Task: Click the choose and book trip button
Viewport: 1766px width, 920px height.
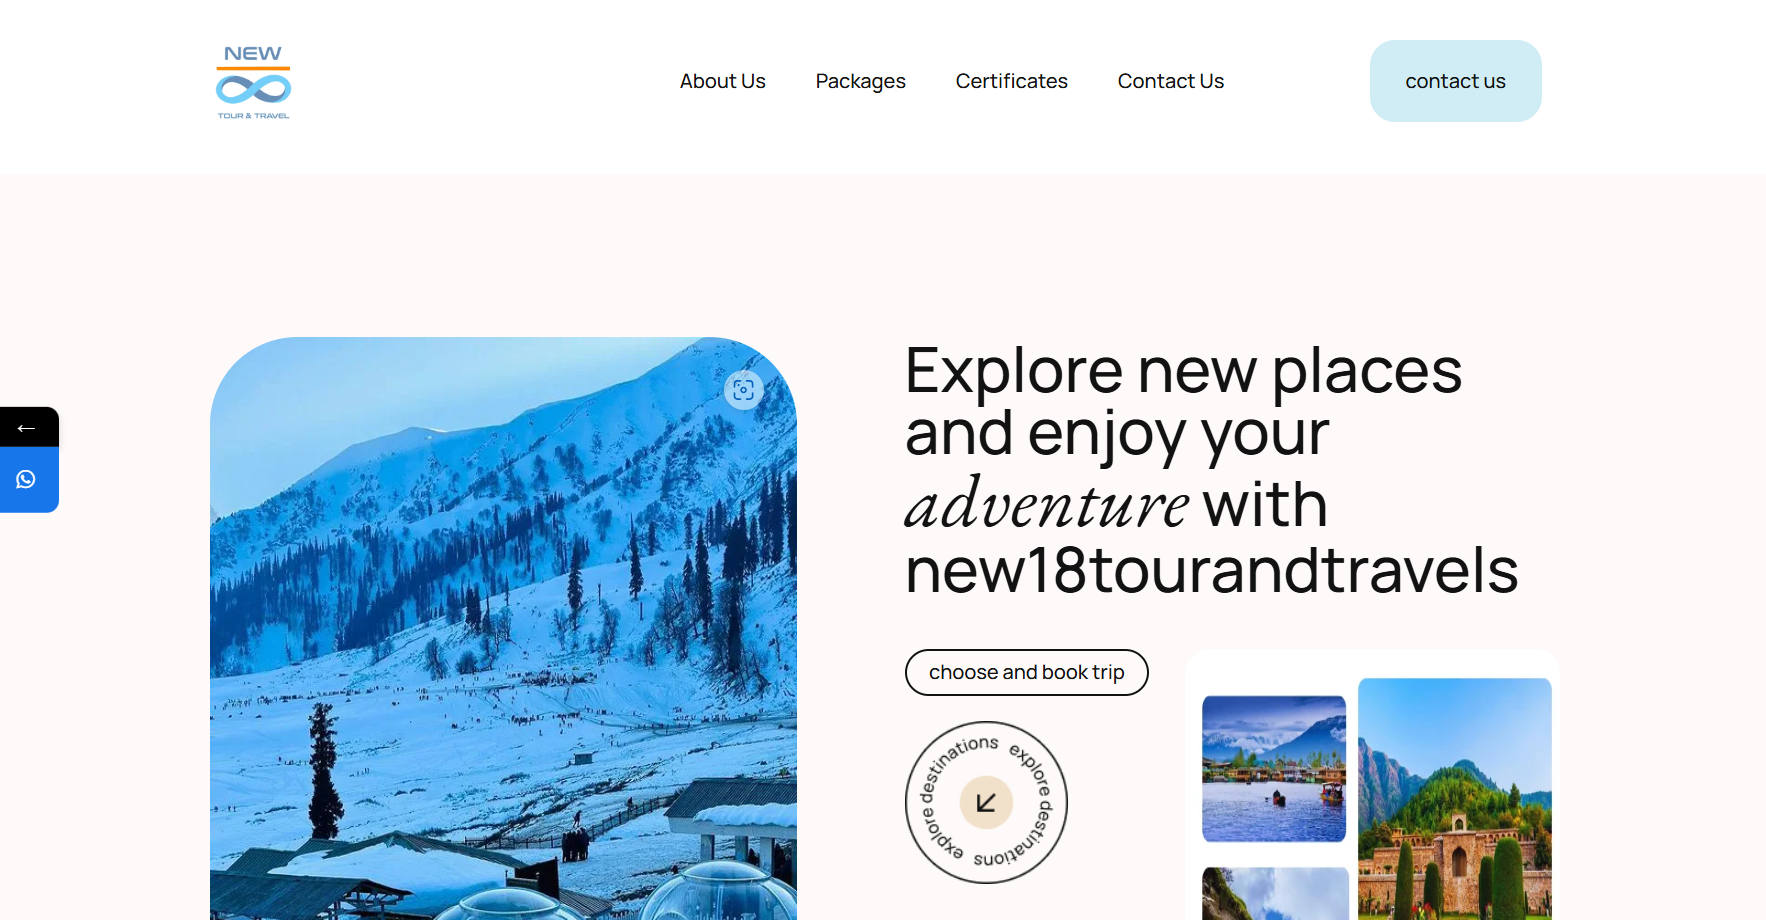Action: coord(1026,672)
